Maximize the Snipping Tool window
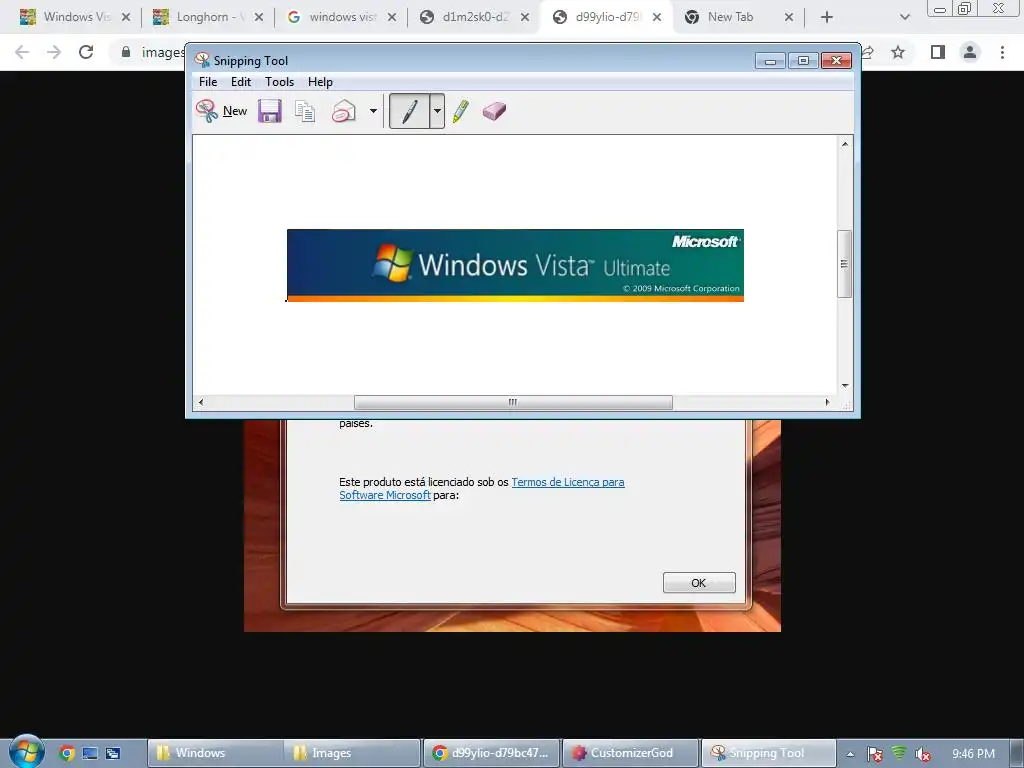Screen dimensions: 1024x768 [803, 61]
